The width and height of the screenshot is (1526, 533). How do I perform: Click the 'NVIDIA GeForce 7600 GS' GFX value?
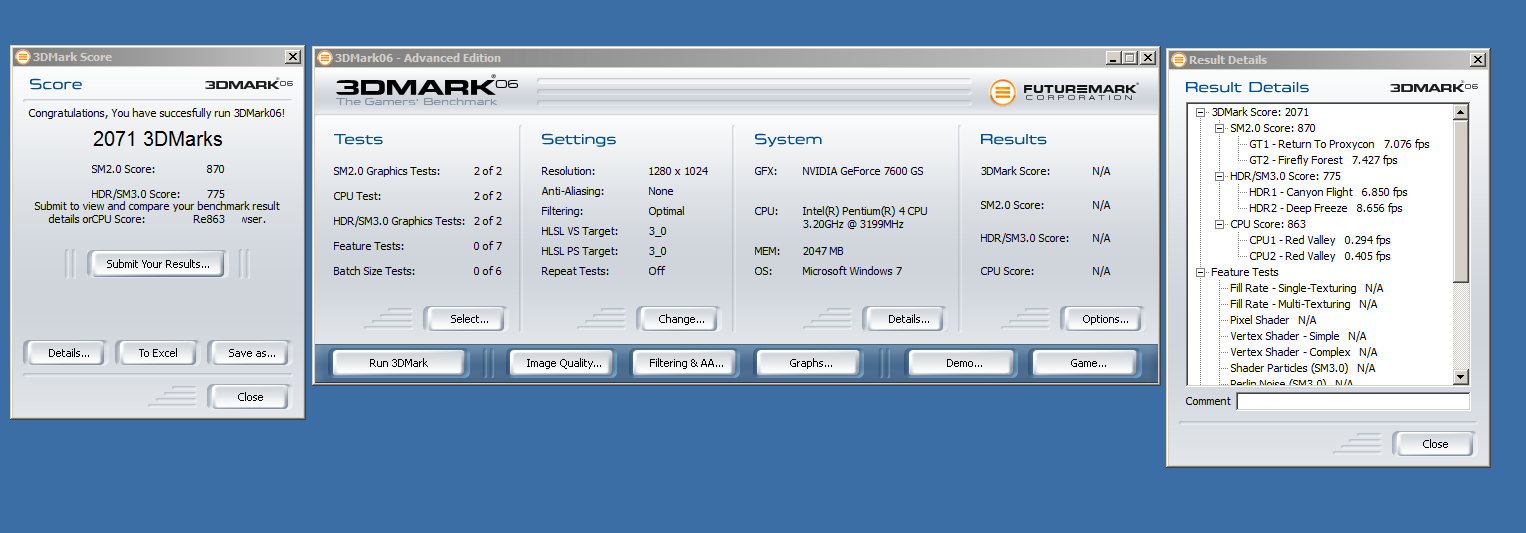click(863, 171)
